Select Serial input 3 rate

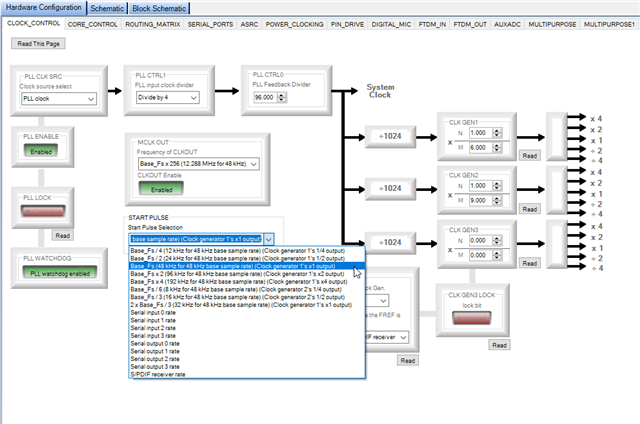pos(247,336)
